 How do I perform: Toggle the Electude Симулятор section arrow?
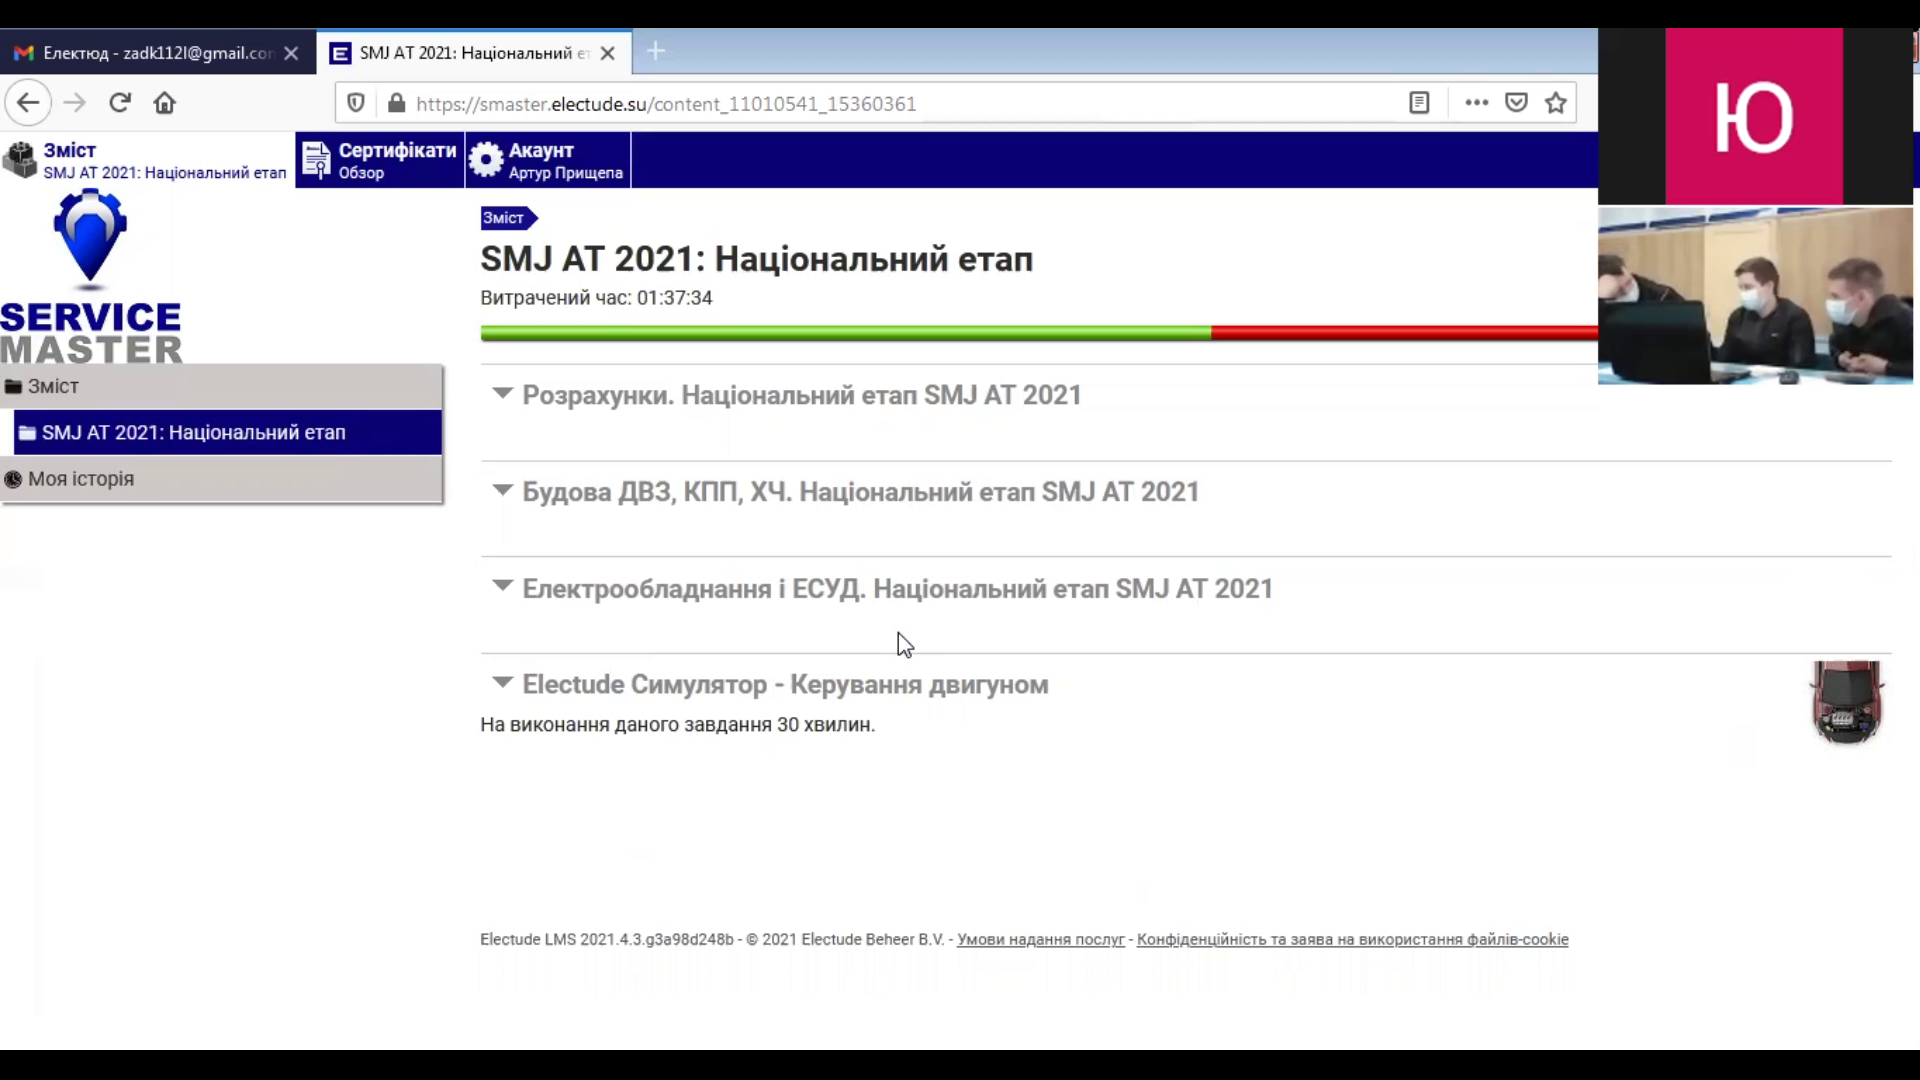click(502, 683)
